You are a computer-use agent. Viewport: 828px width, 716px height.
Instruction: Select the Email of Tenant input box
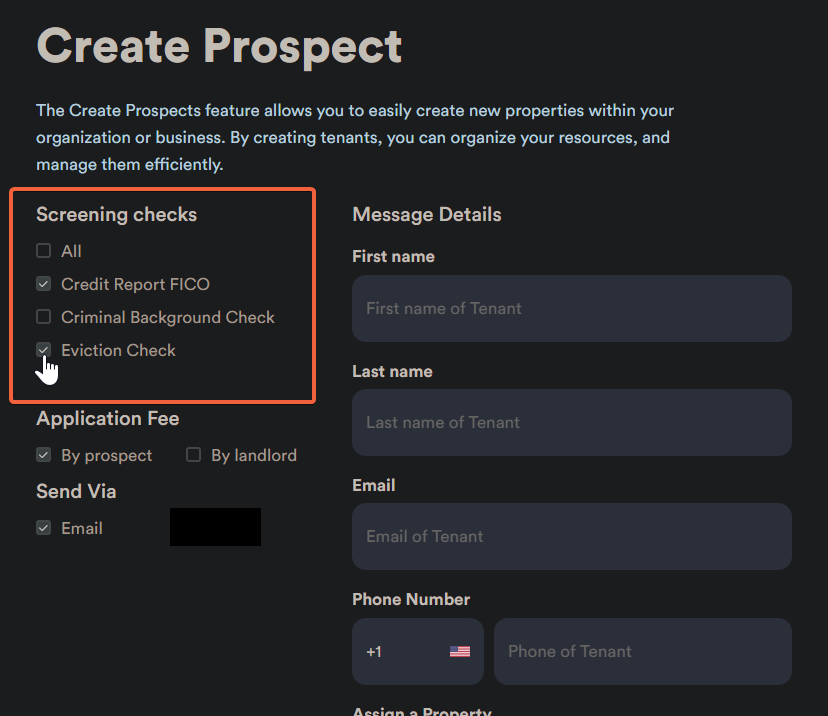pyautogui.click(x=571, y=537)
